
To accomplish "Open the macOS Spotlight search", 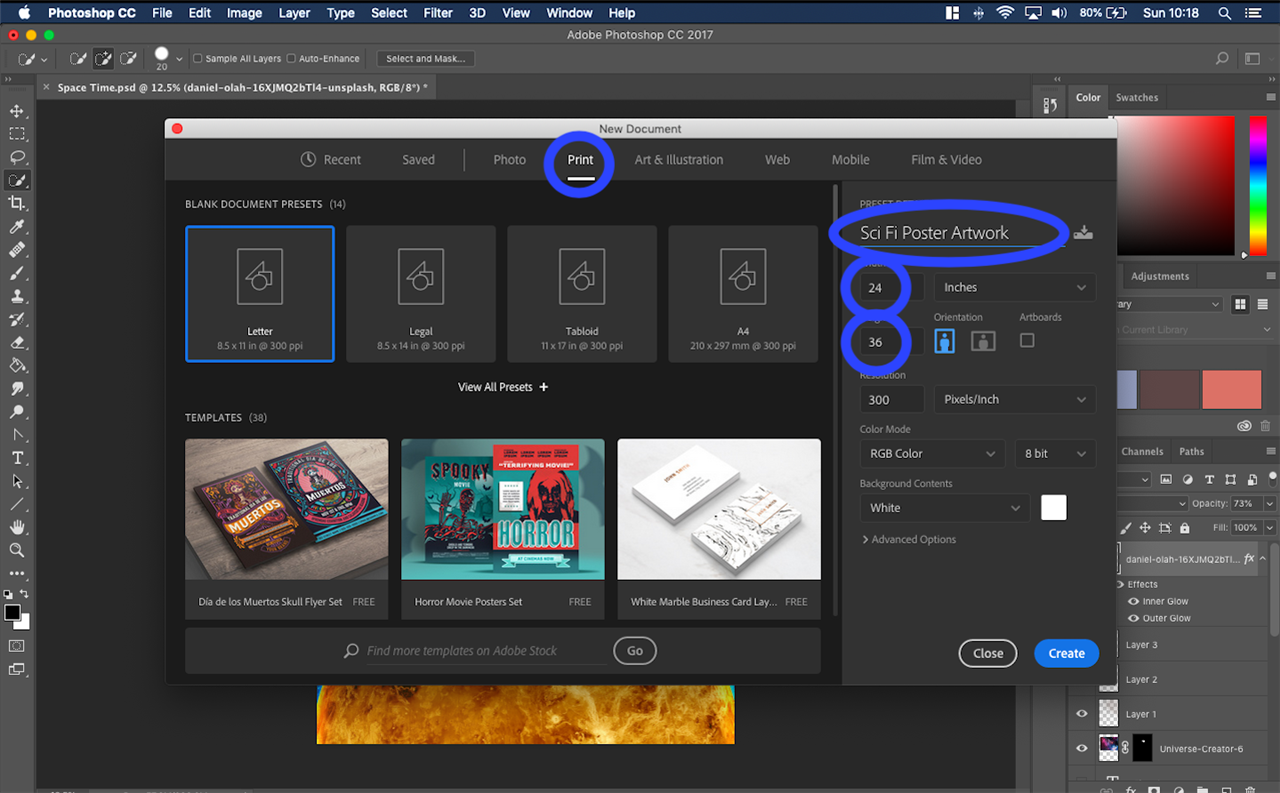I will [x=1224, y=13].
